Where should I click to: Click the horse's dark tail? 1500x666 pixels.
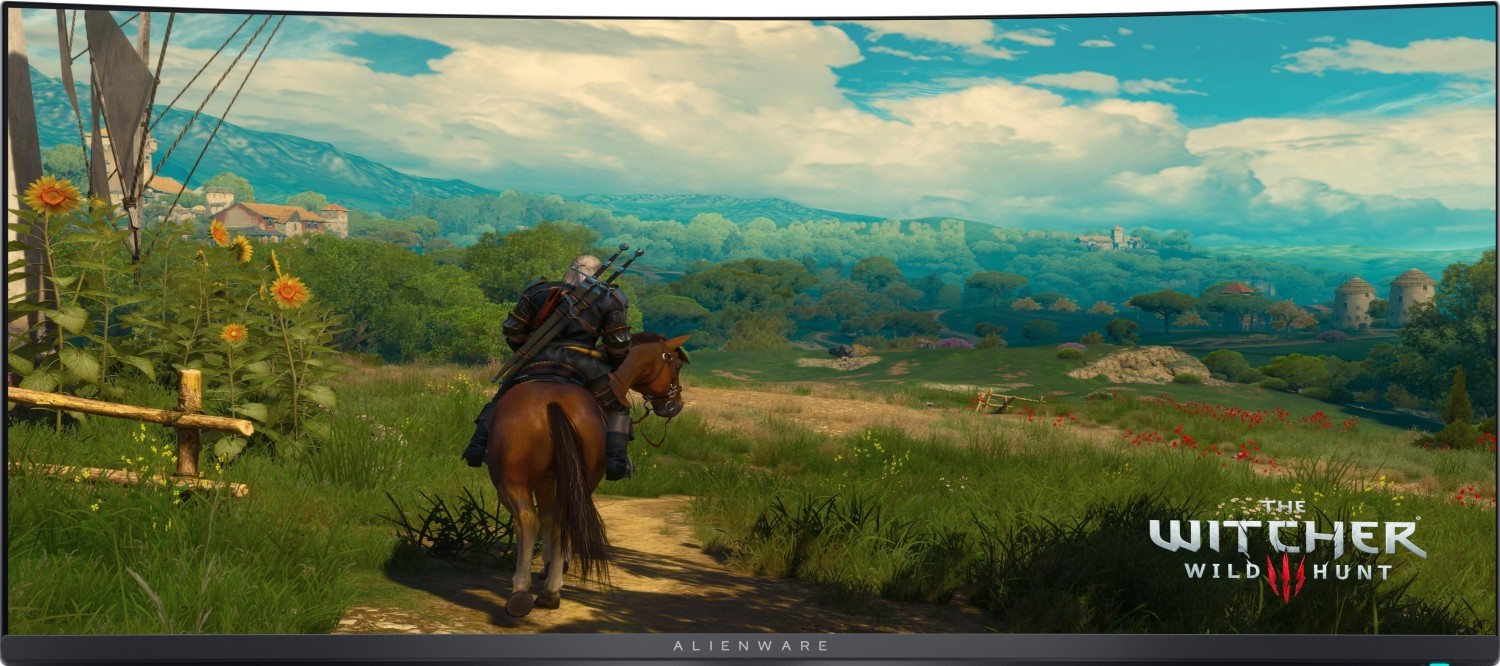pyautogui.click(x=578, y=495)
